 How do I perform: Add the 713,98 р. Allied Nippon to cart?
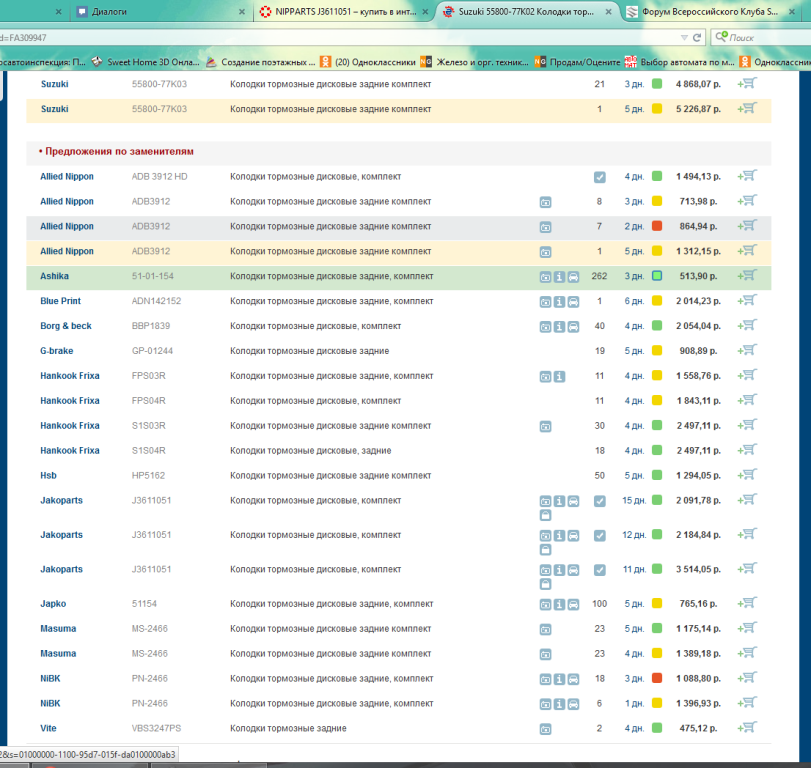click(747, 201)
